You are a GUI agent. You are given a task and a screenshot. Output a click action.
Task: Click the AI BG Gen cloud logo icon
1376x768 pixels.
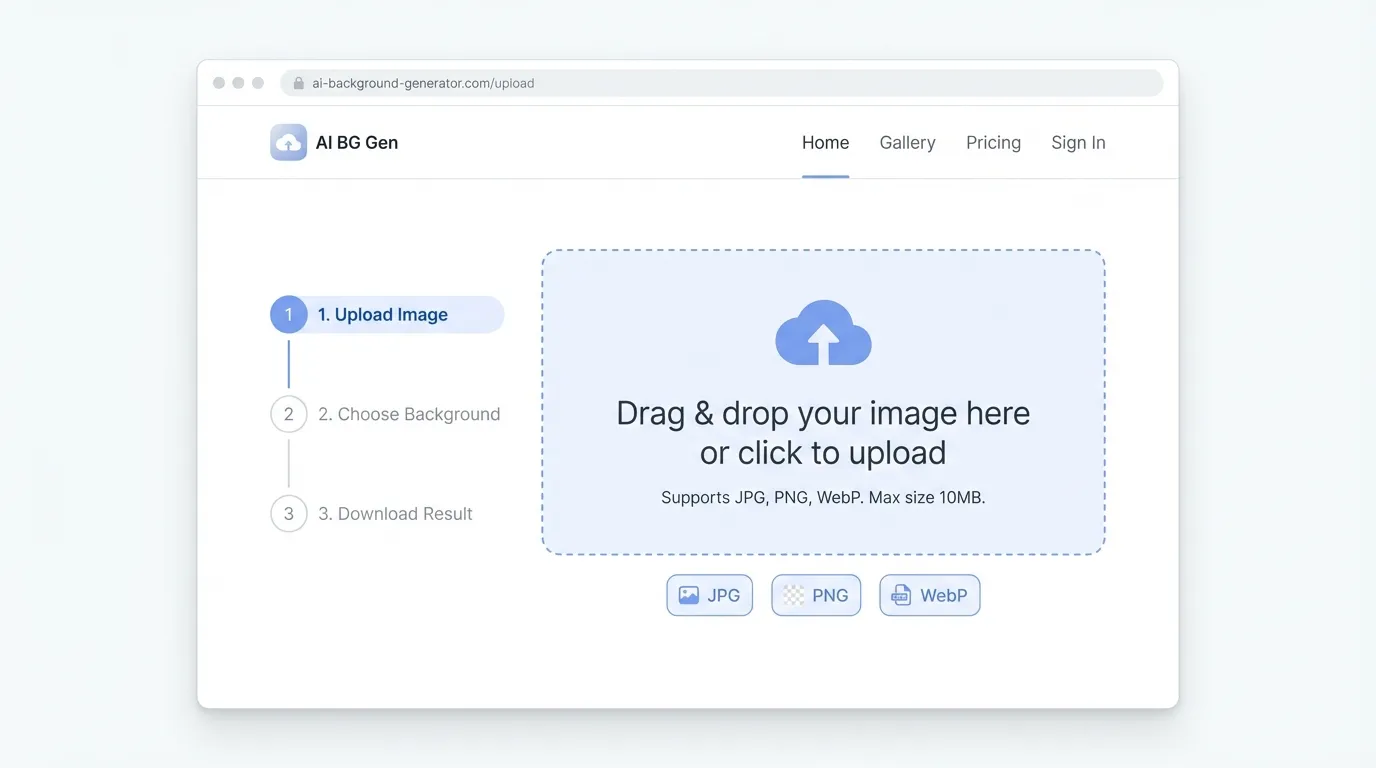click(288, 143)
